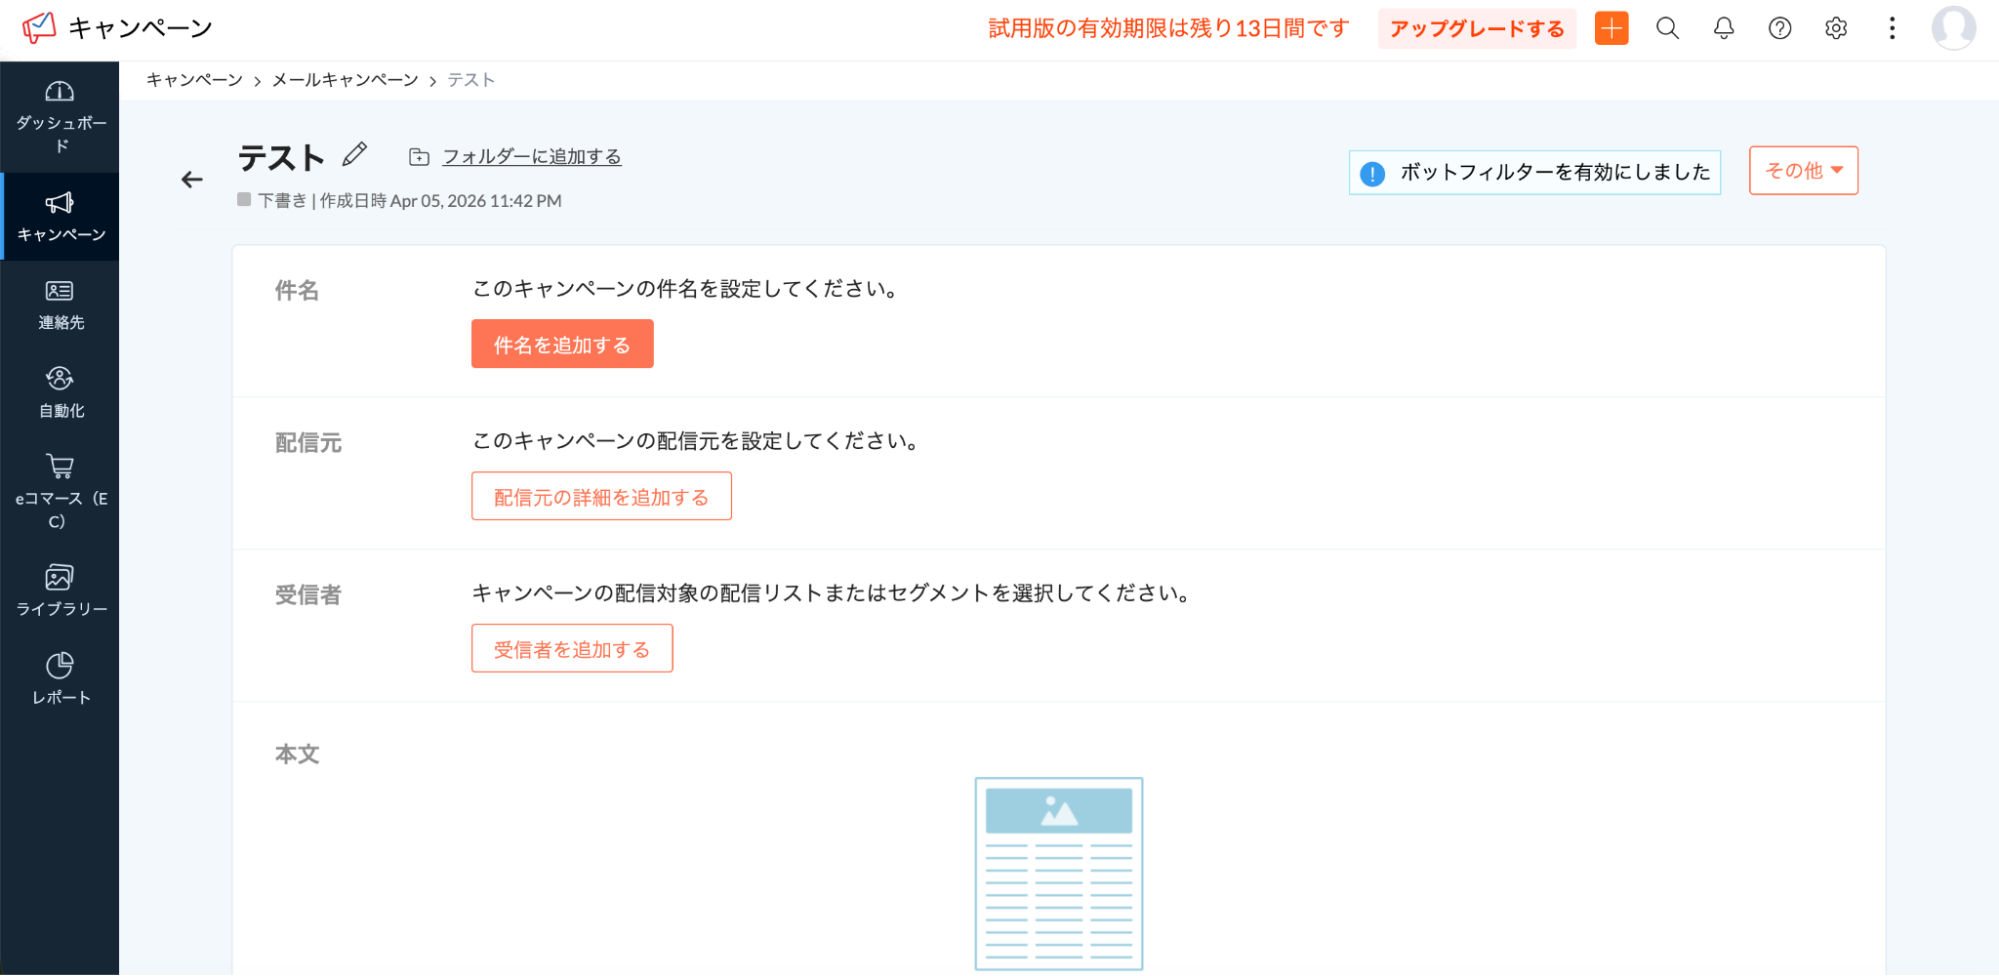Viewport: 1999px width, 976px height.
Task: Open the search magnifier icon
Action: tap(1667, 28)
